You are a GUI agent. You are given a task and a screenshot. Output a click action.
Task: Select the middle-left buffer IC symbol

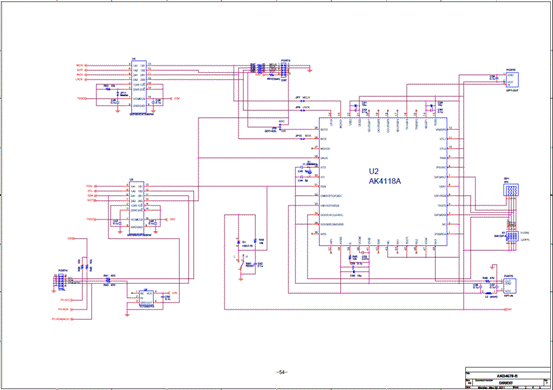(136, 207)
